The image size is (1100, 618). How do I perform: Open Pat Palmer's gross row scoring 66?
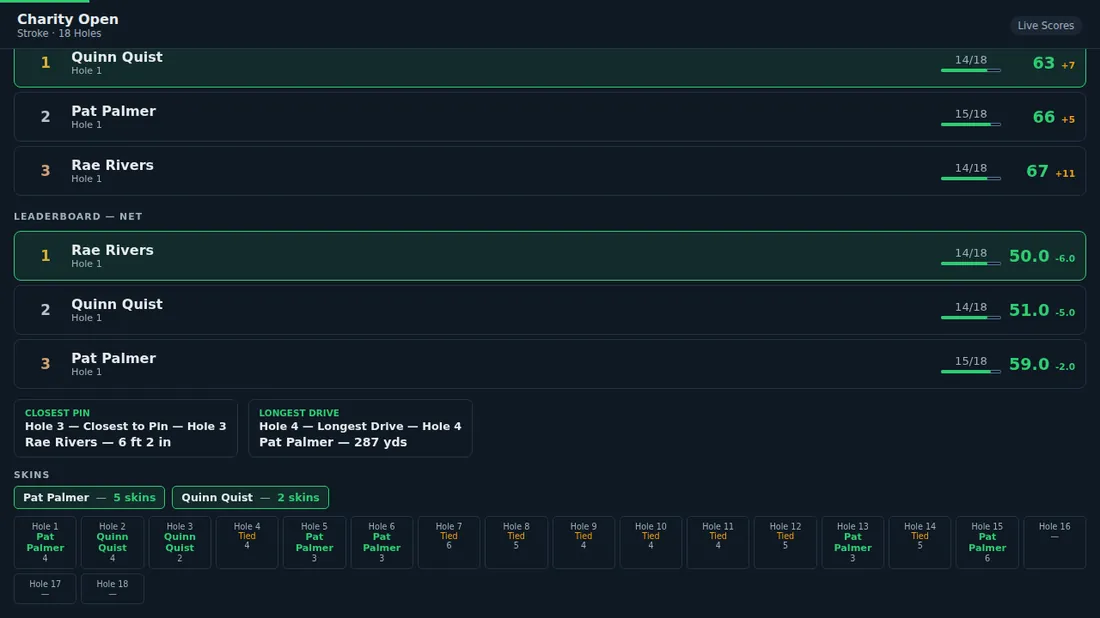tap(550, 117)
